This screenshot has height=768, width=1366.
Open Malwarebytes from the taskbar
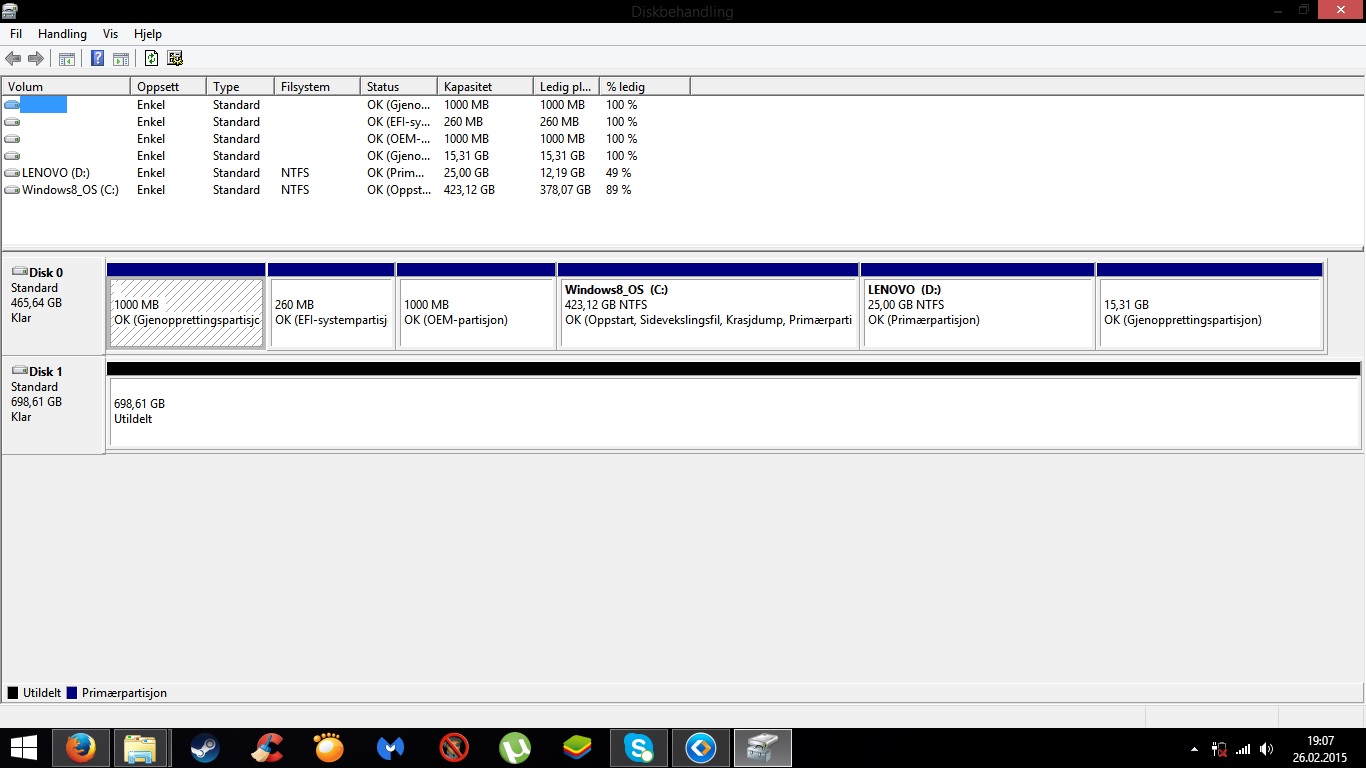pyautogui.click(x=391, y=747)
